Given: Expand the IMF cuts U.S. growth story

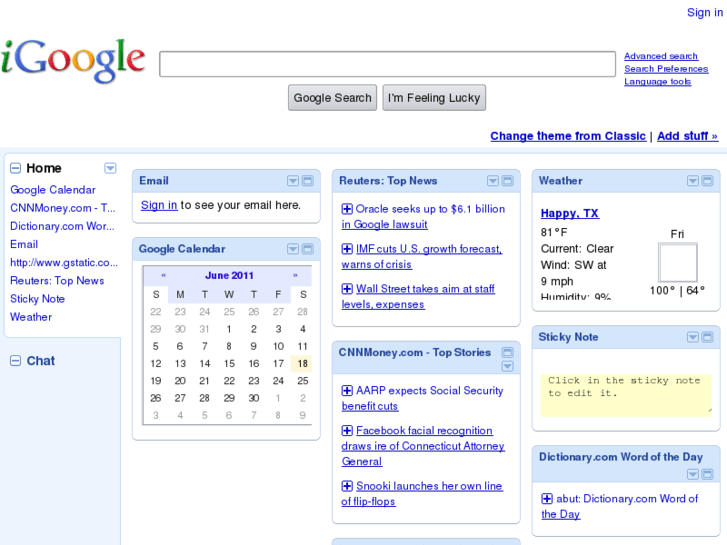Looking at the screenshot, I should [347, 249].
